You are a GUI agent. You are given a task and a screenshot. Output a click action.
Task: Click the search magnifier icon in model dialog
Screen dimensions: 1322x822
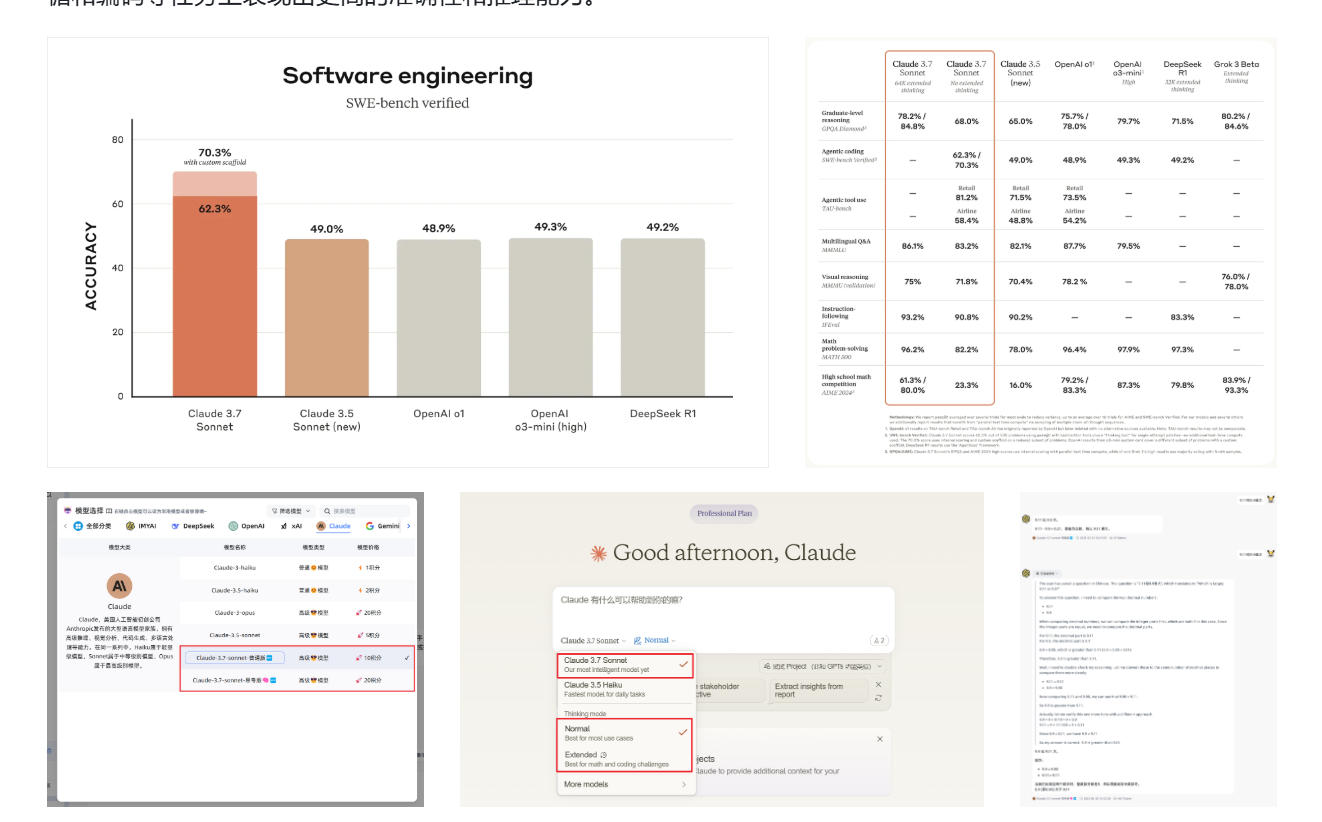[x=327, y=511]
